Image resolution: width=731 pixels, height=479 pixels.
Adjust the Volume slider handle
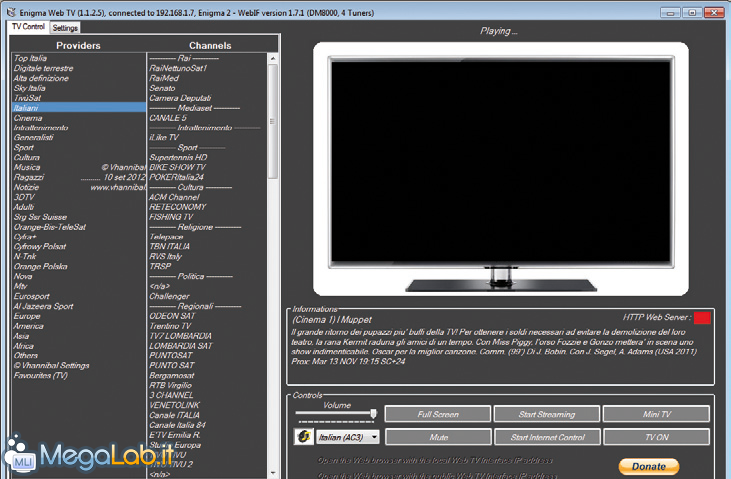(x=373, y=413)
